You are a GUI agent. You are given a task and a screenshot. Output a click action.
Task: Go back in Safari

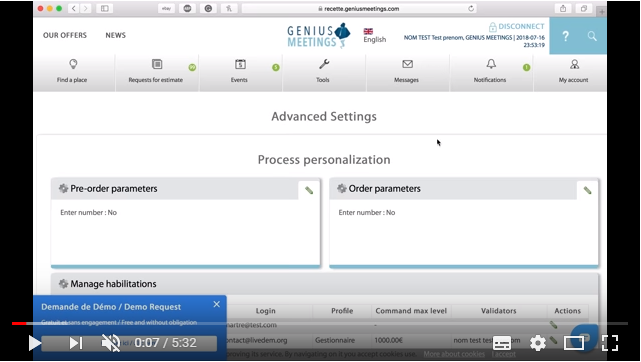[74, 8]
